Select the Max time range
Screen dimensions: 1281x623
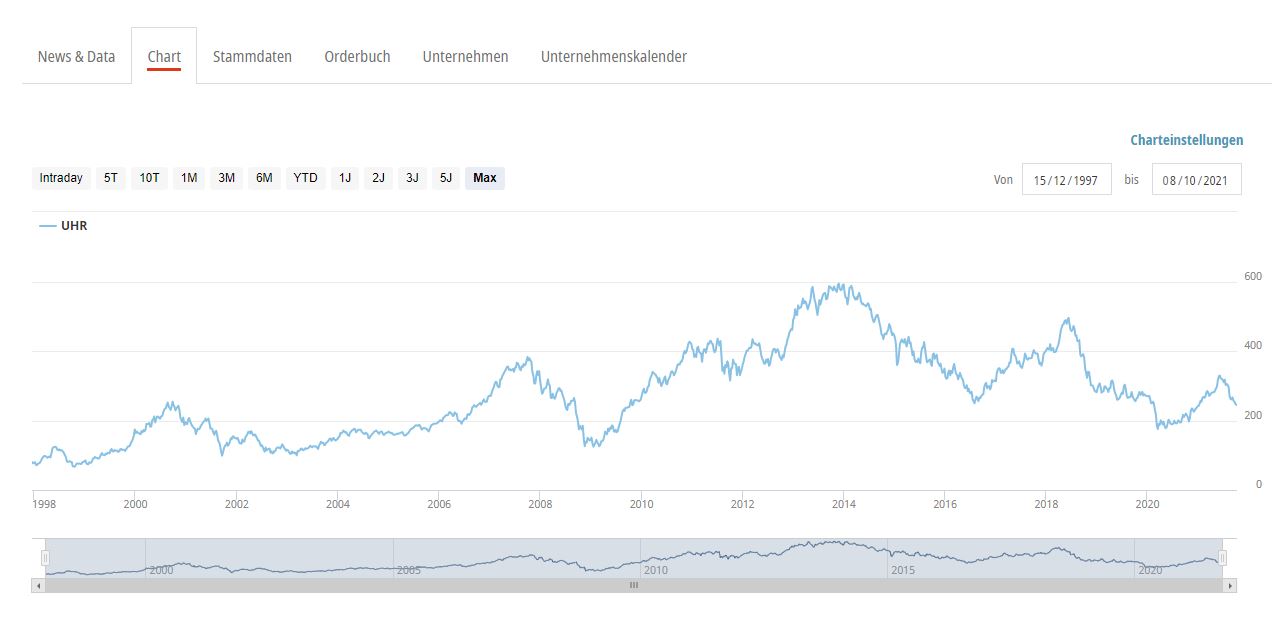(484, 178)
